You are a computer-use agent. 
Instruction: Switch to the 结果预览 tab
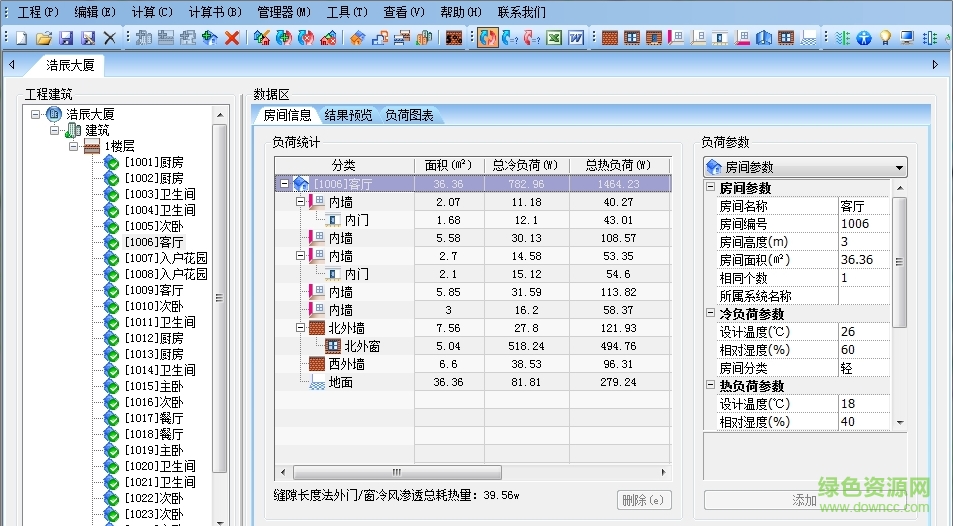348,115
